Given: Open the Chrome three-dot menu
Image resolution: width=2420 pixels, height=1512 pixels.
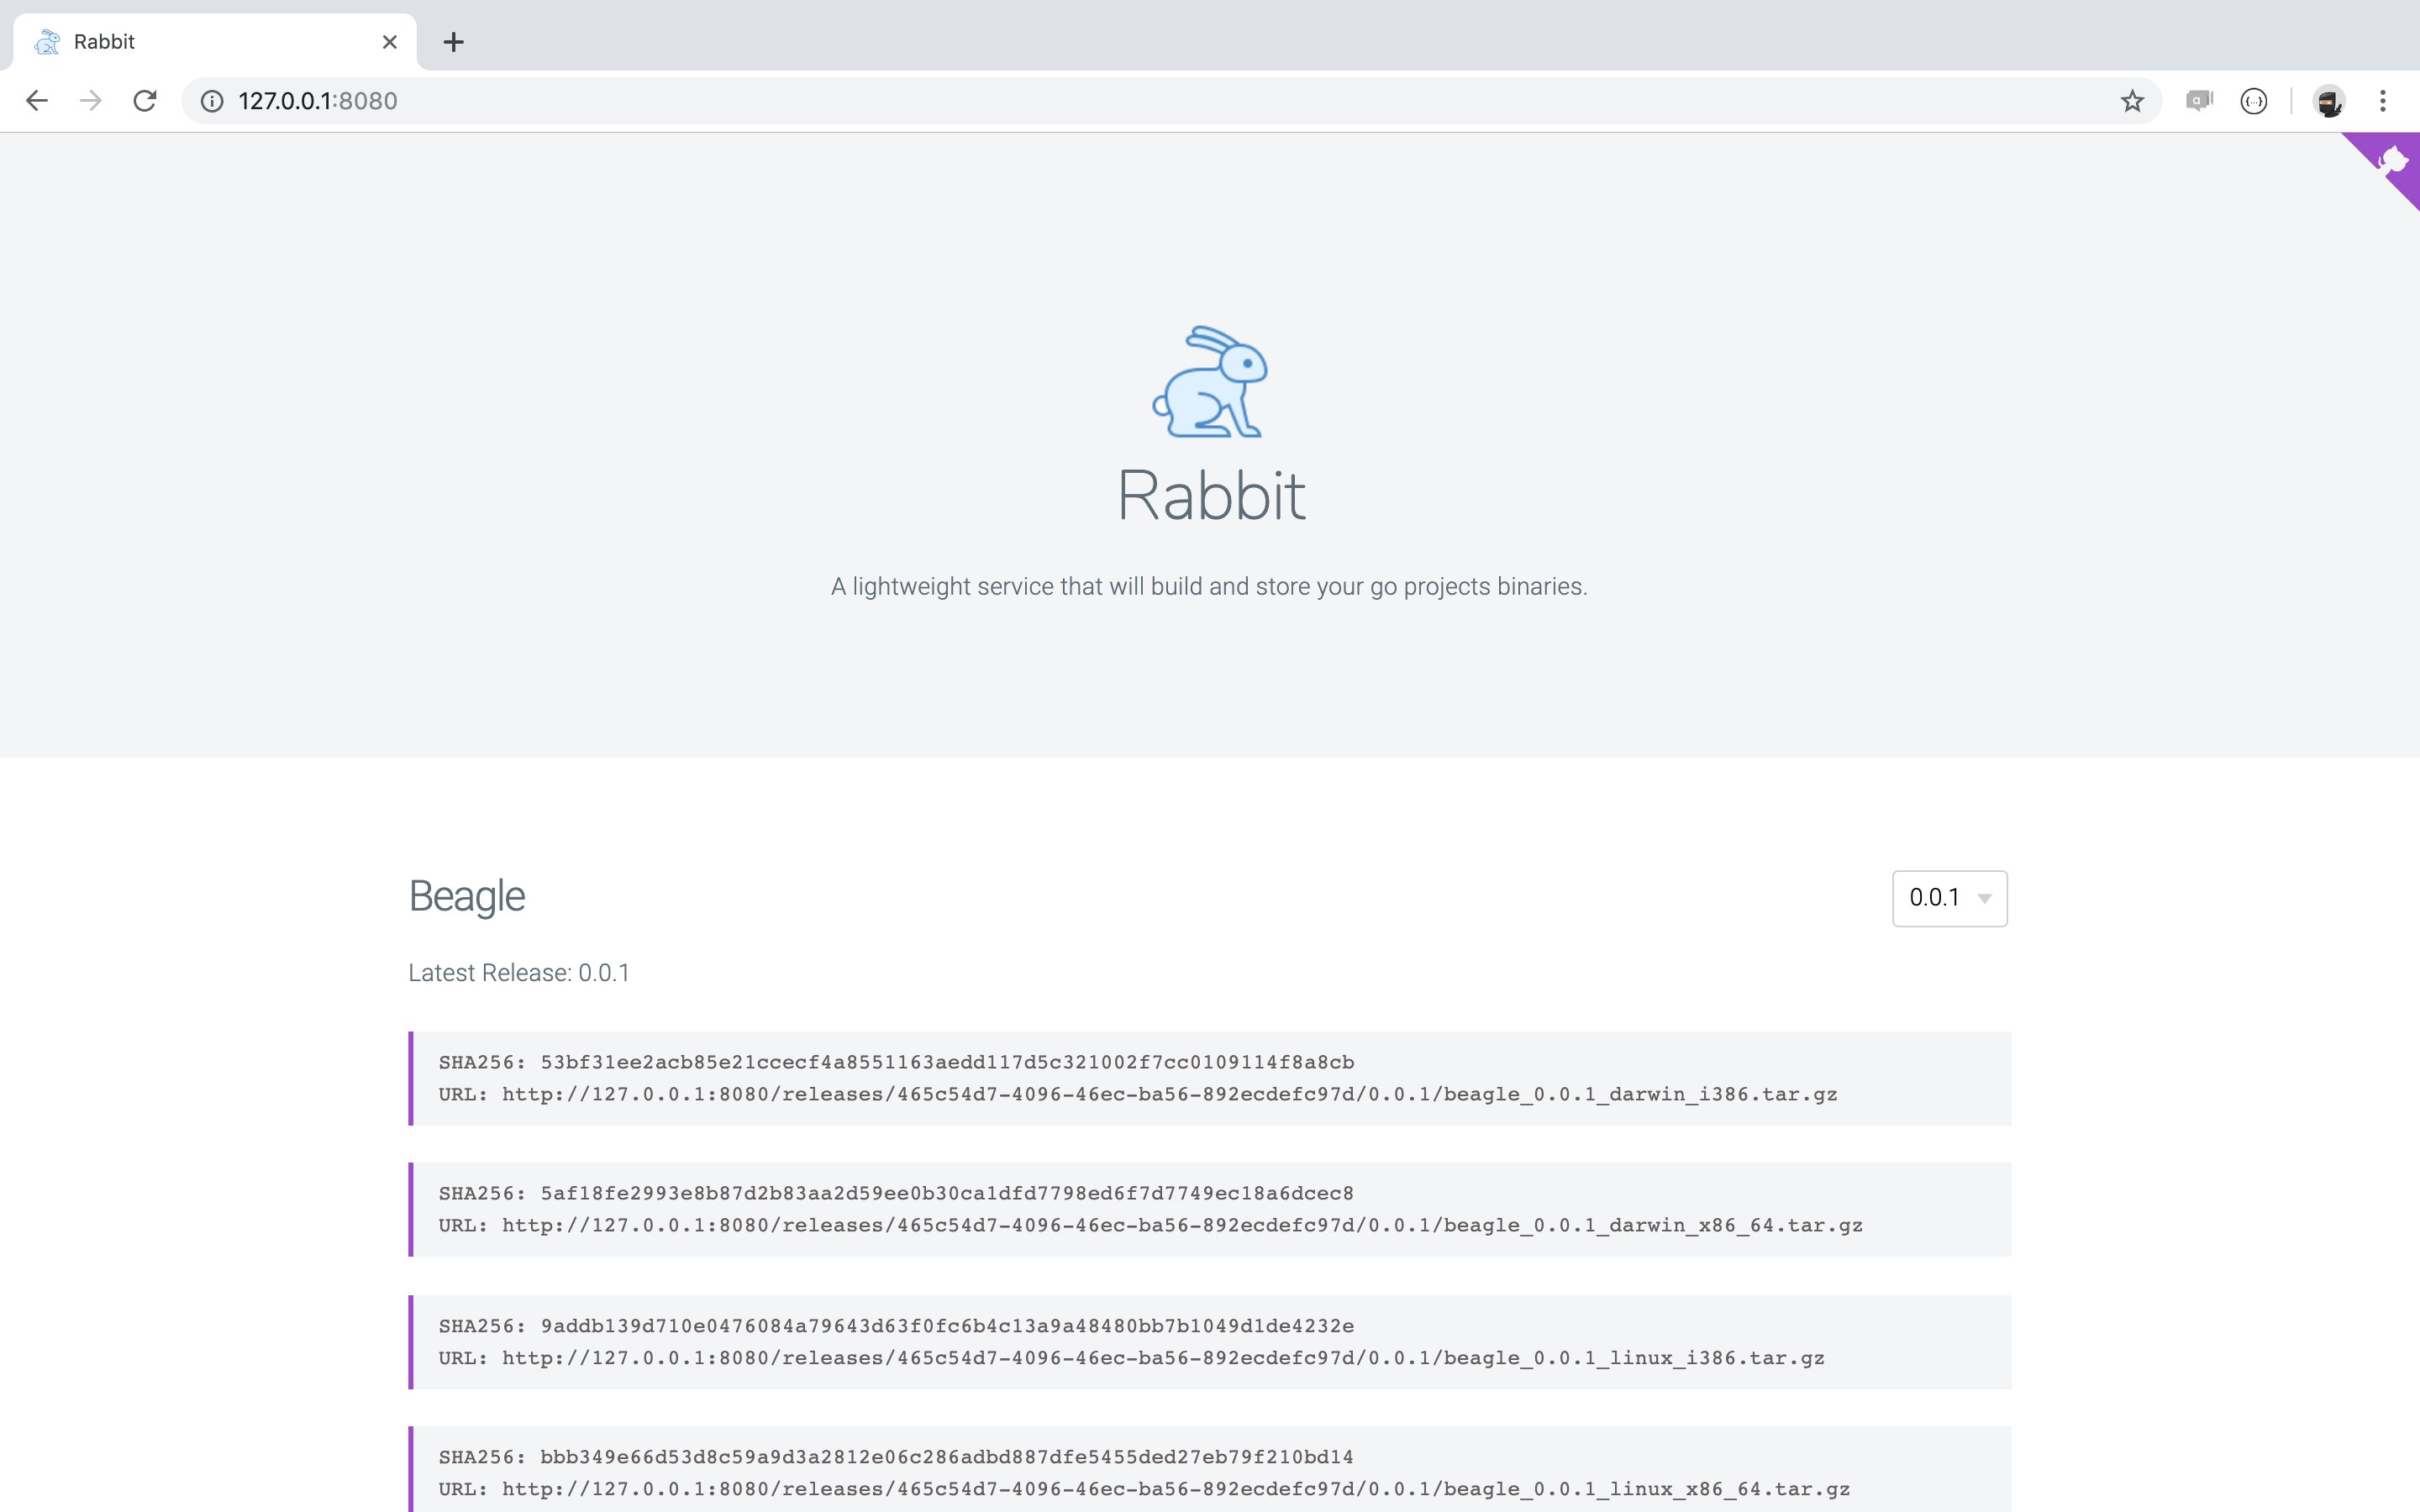Looking at the screenshot, I should tap(2383, 101).
